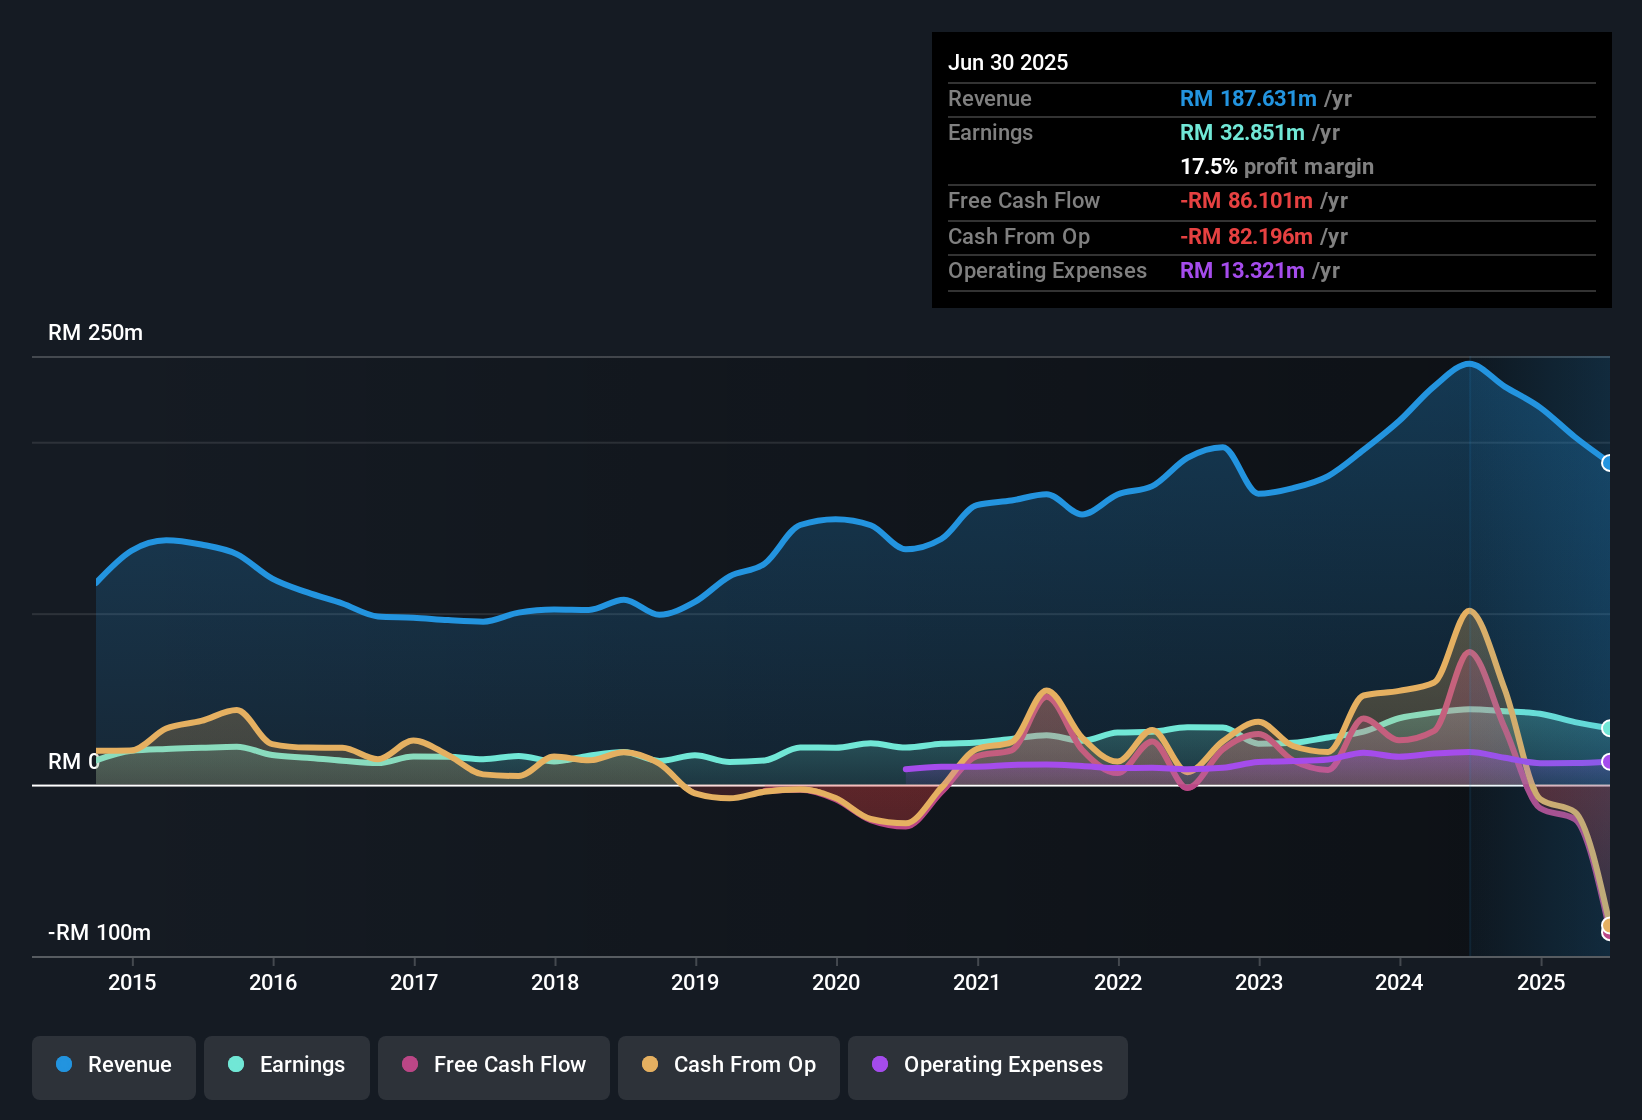Click the Operating Expenses value RM 13.321m

point(1242,270)
